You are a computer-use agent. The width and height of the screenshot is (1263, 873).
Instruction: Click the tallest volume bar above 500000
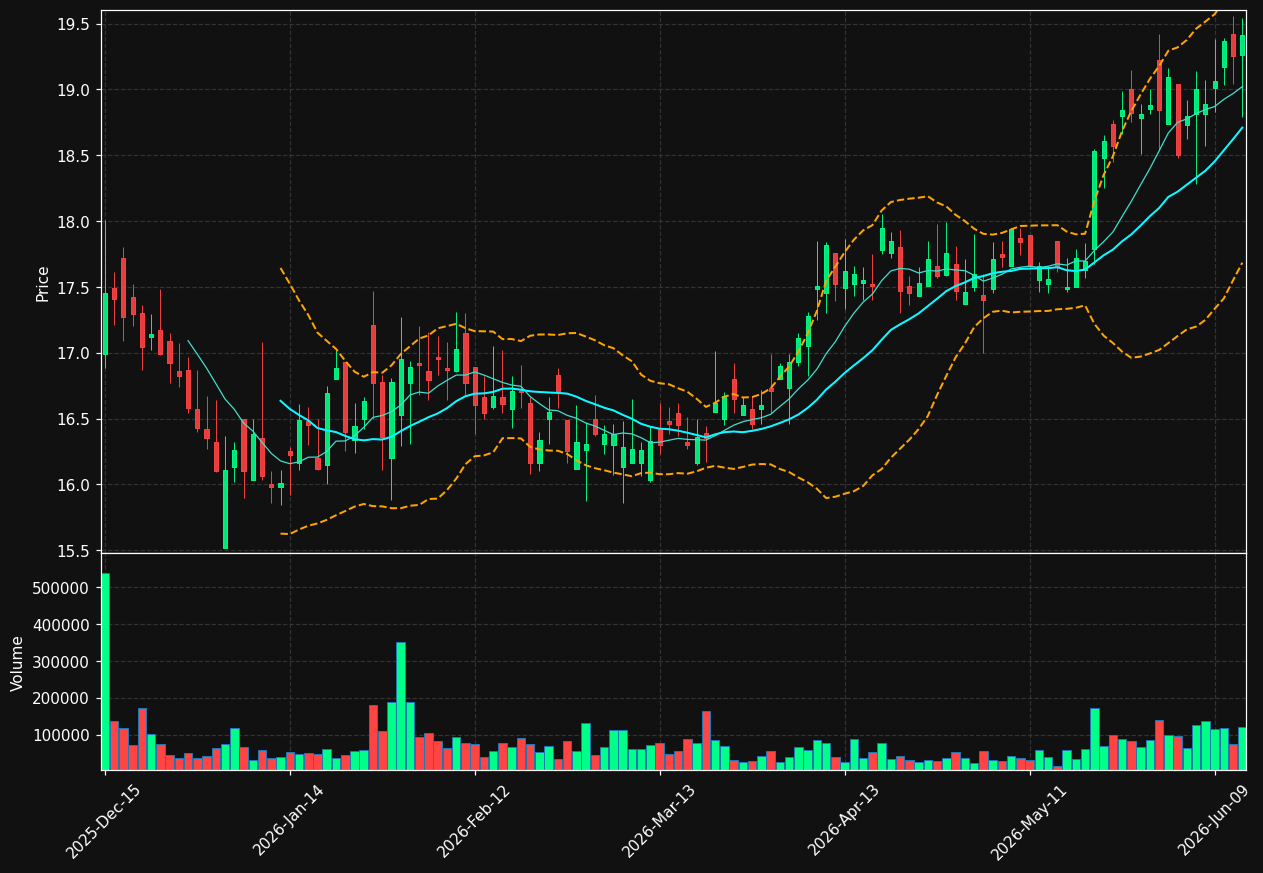105,672
